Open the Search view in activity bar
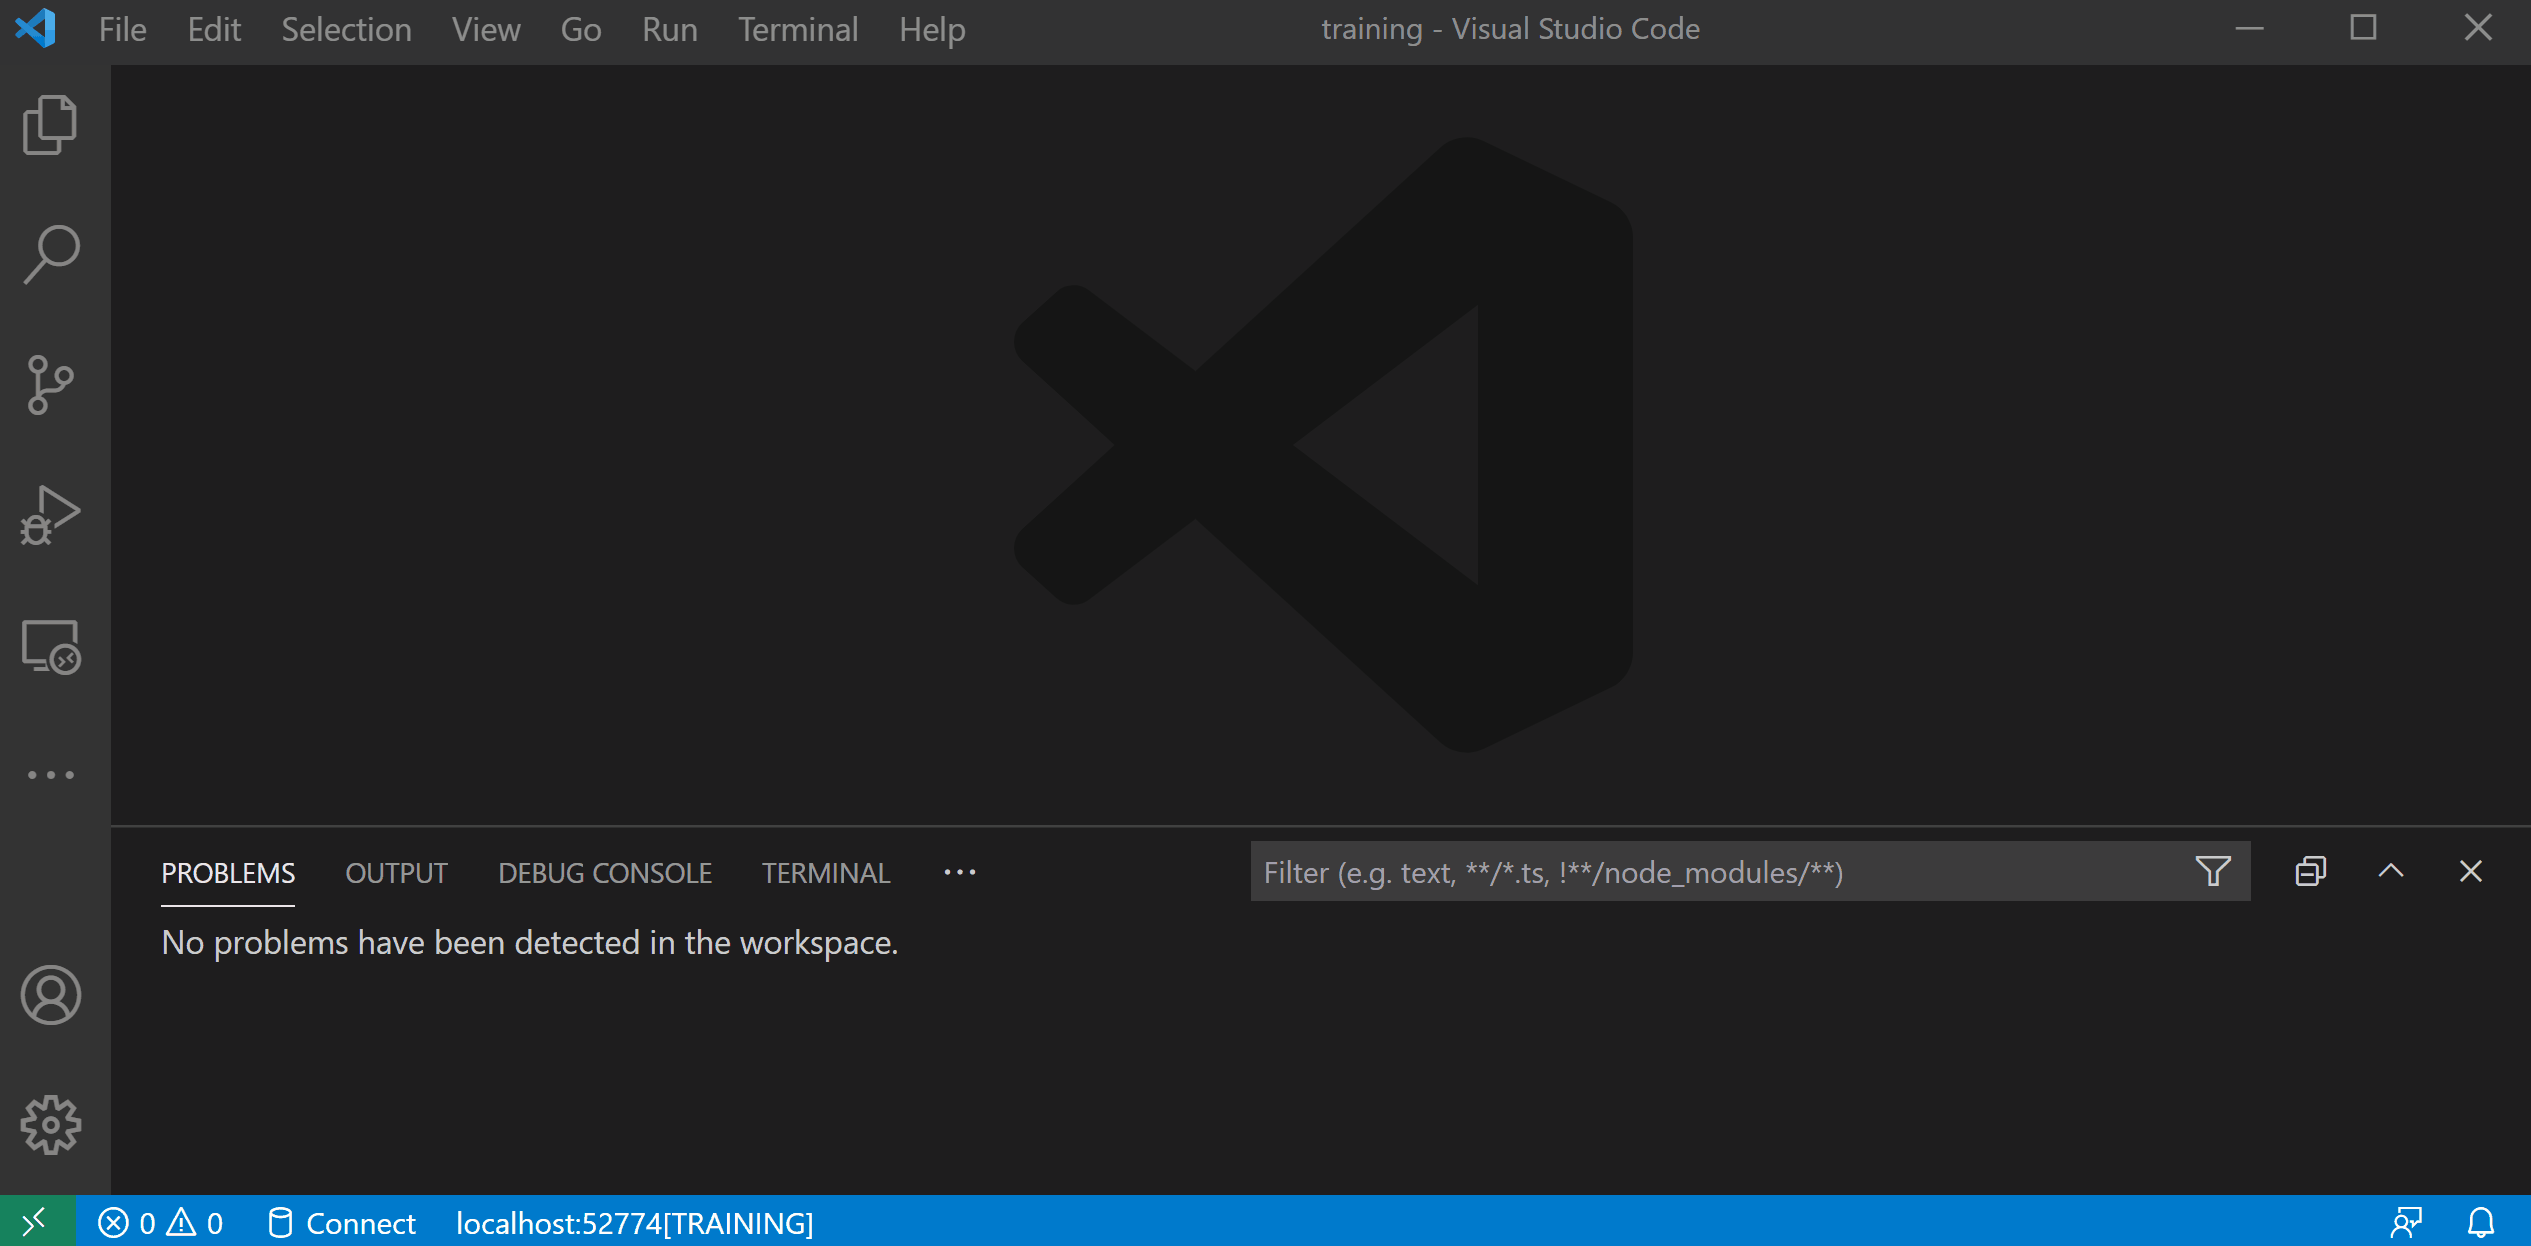The width and height of the screenshot is (2531, 1246). coord(50,255)
